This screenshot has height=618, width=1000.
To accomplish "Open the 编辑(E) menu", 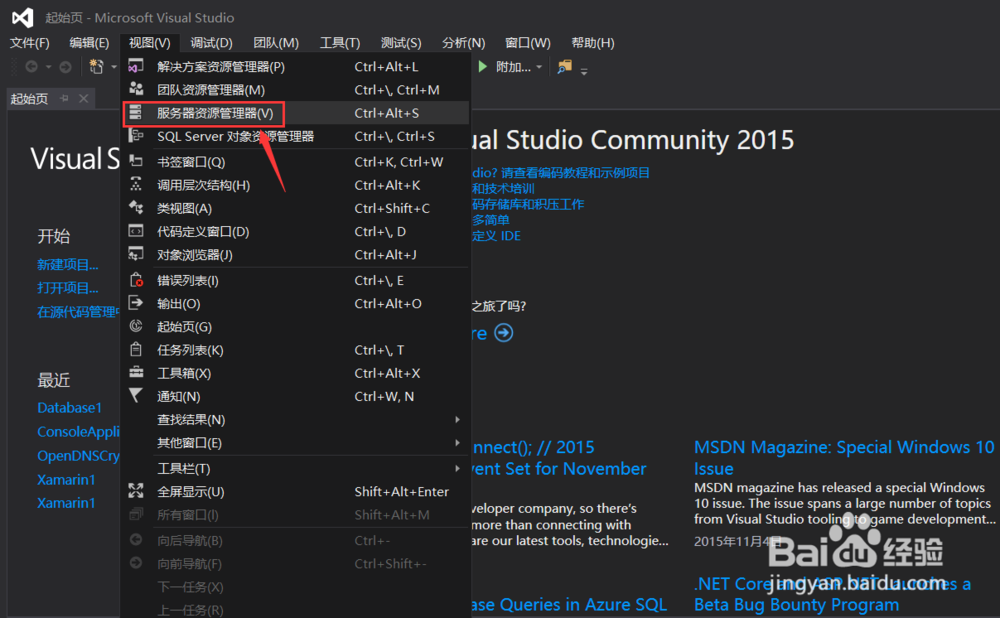I will point(89,43).
